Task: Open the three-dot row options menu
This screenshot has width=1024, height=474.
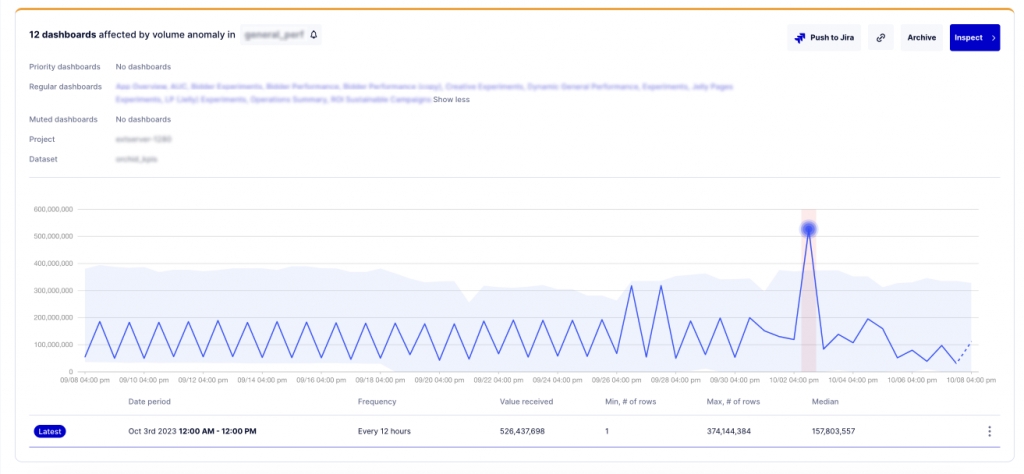Action: 989,431
